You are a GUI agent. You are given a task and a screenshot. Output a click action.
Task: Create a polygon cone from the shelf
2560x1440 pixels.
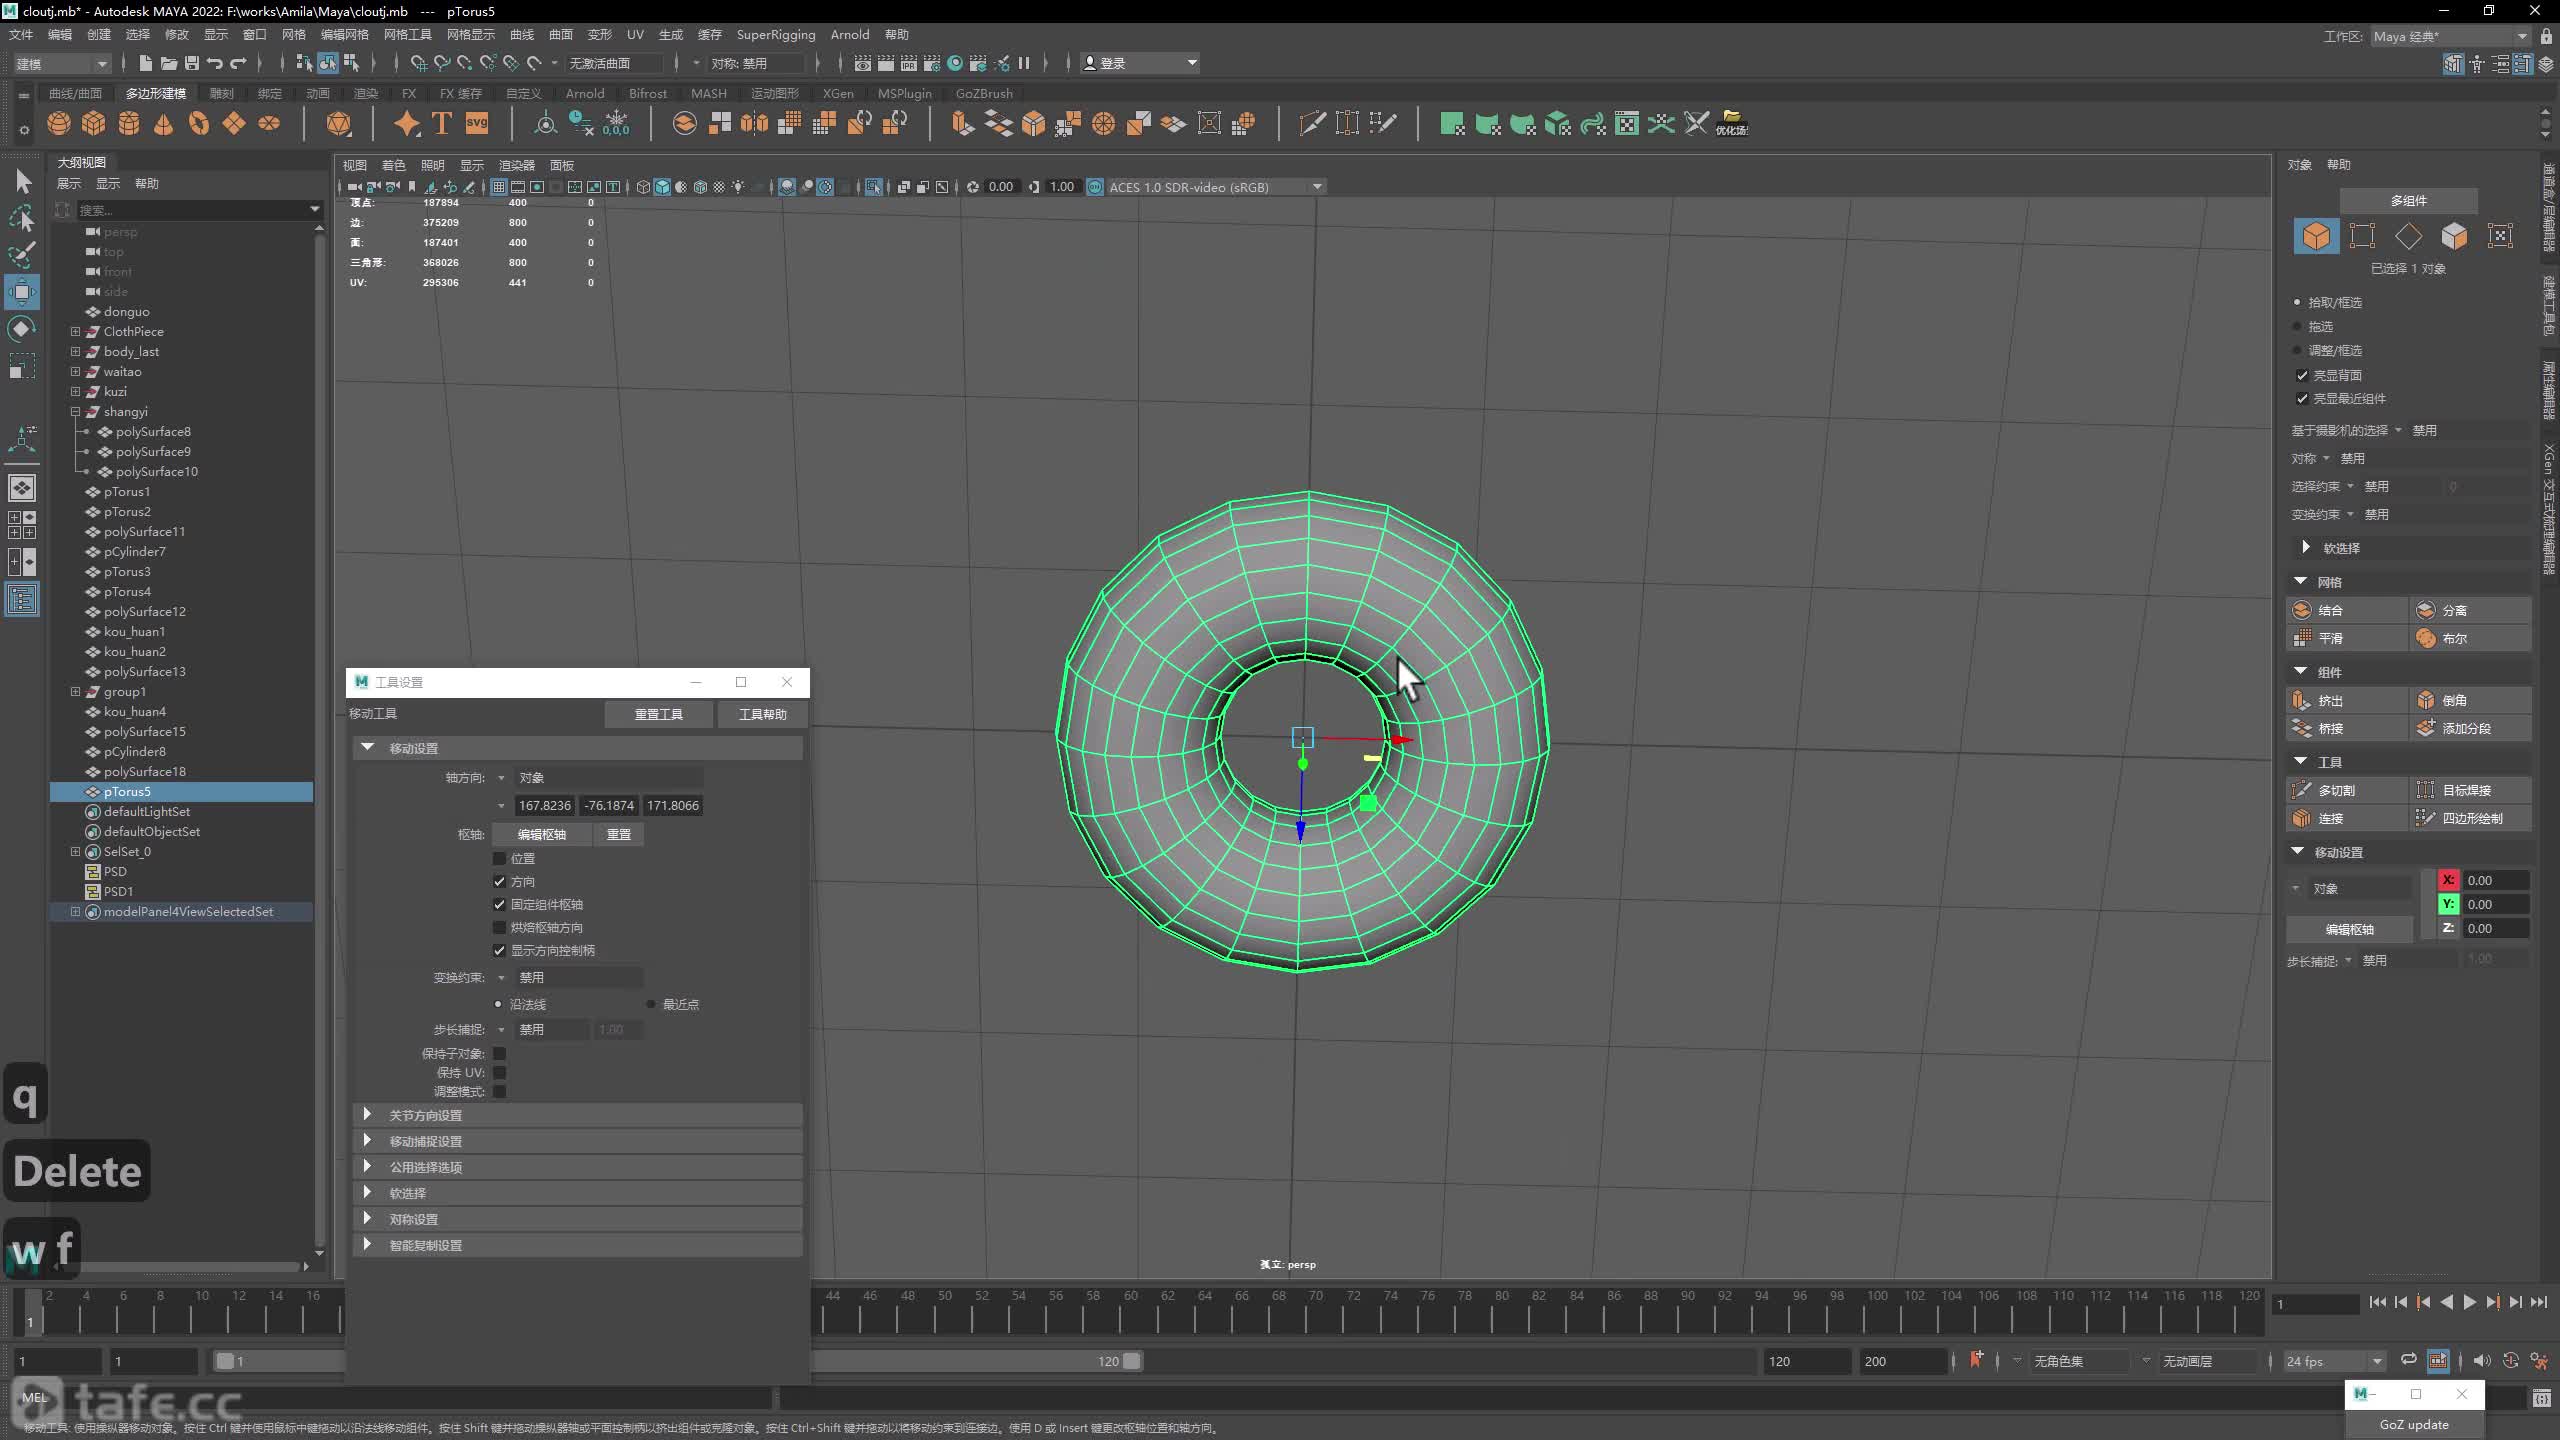164,123
